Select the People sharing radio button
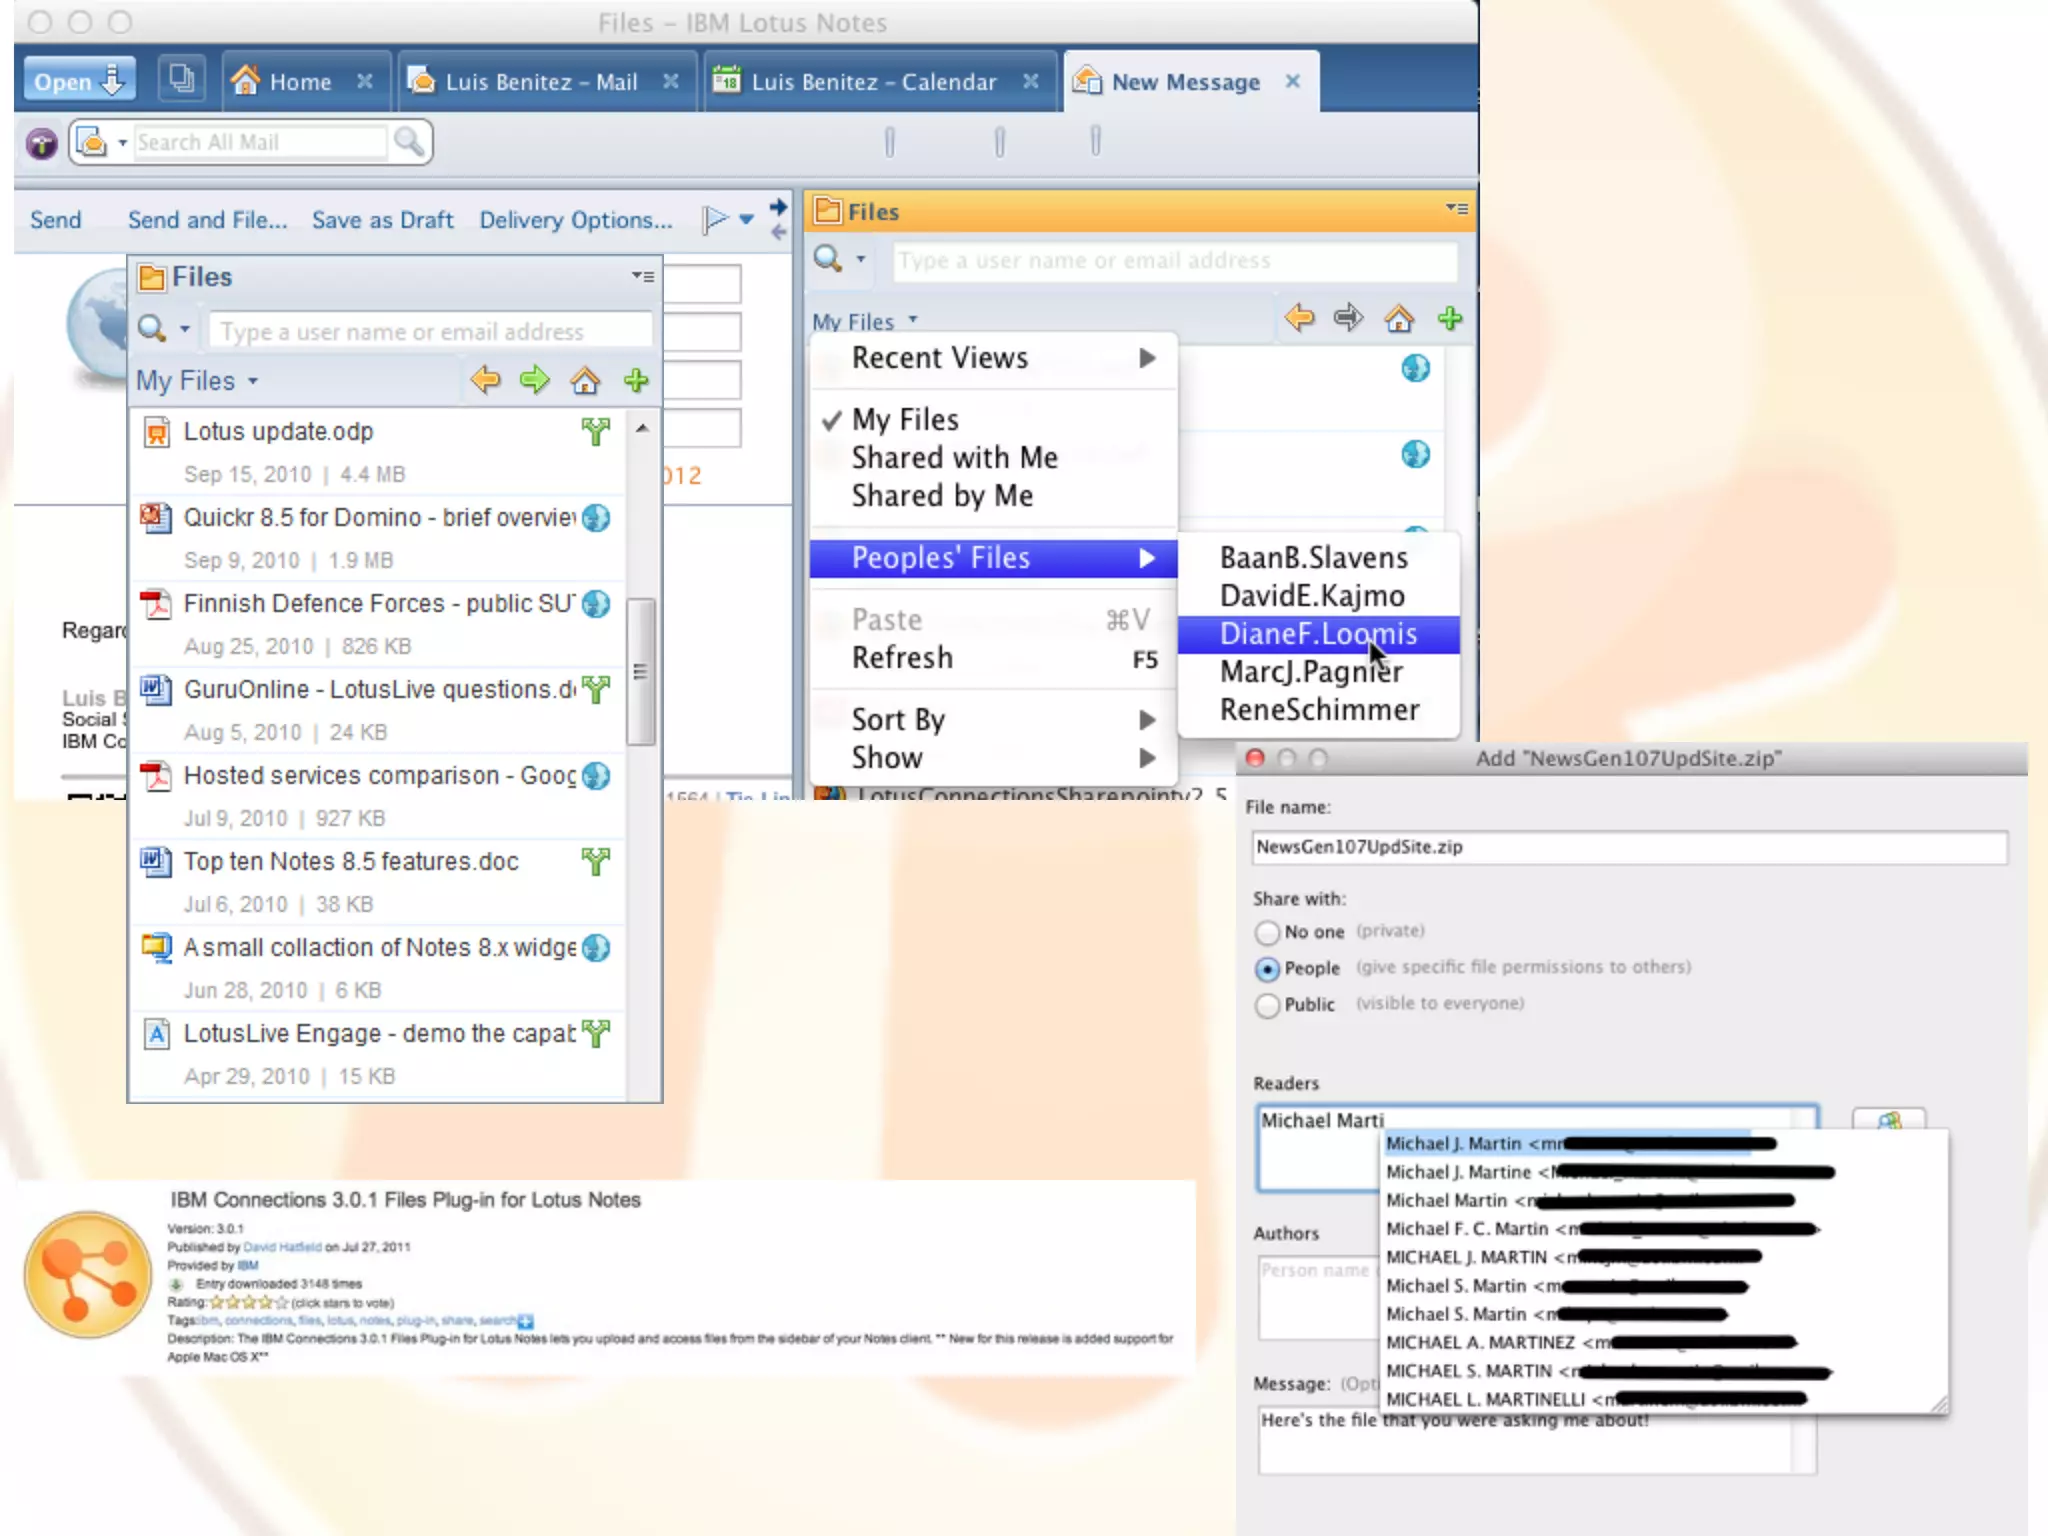The width and height of the screenshot is (2048, 1536). click(x=1267, y=968)
